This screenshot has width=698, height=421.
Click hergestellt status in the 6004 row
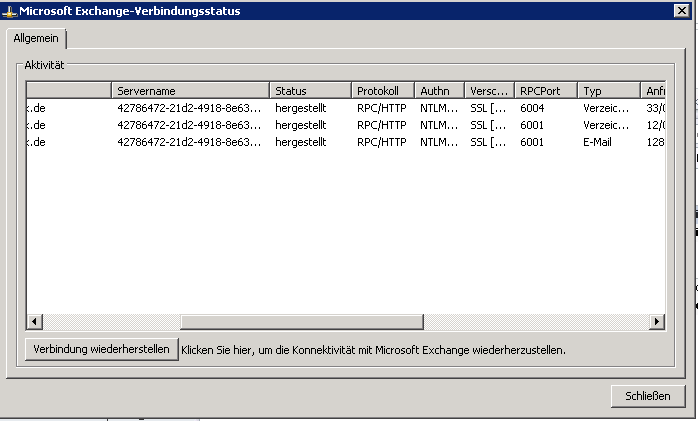tap(300, 108)
